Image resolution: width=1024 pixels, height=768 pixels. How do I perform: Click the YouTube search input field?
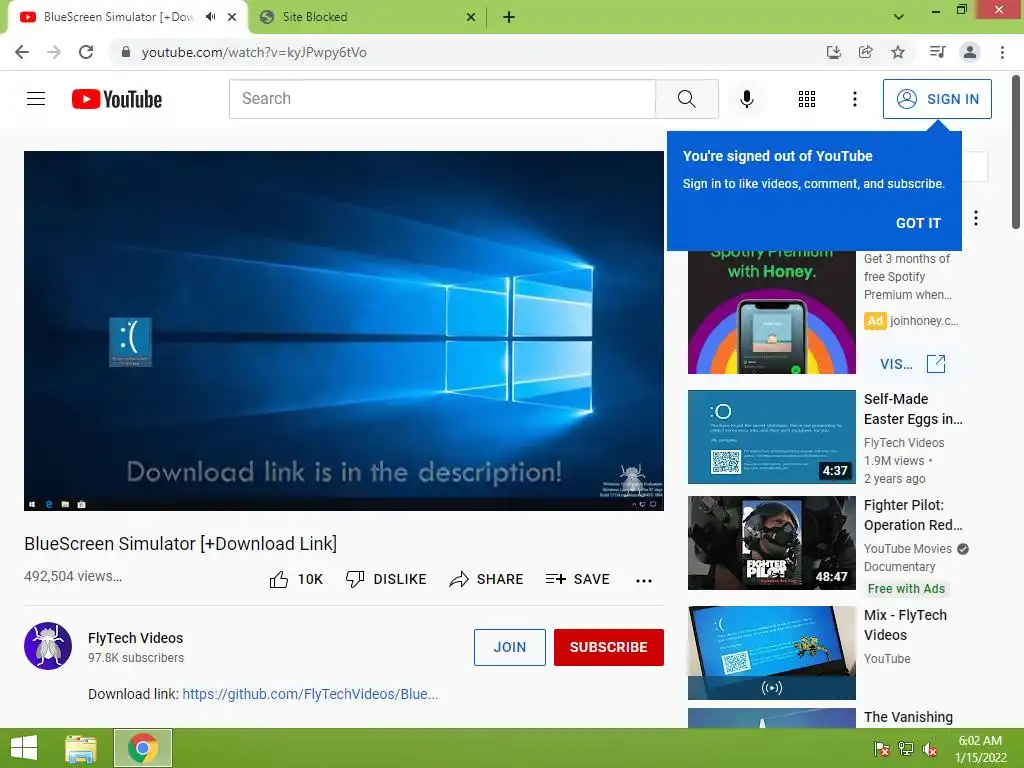[442, 99]
